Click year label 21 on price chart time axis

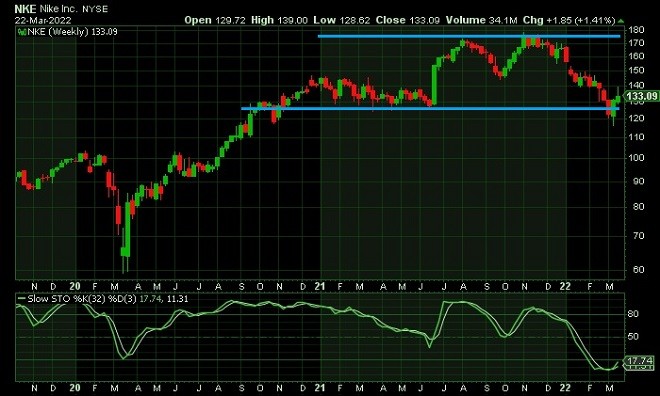click(320, 287)
